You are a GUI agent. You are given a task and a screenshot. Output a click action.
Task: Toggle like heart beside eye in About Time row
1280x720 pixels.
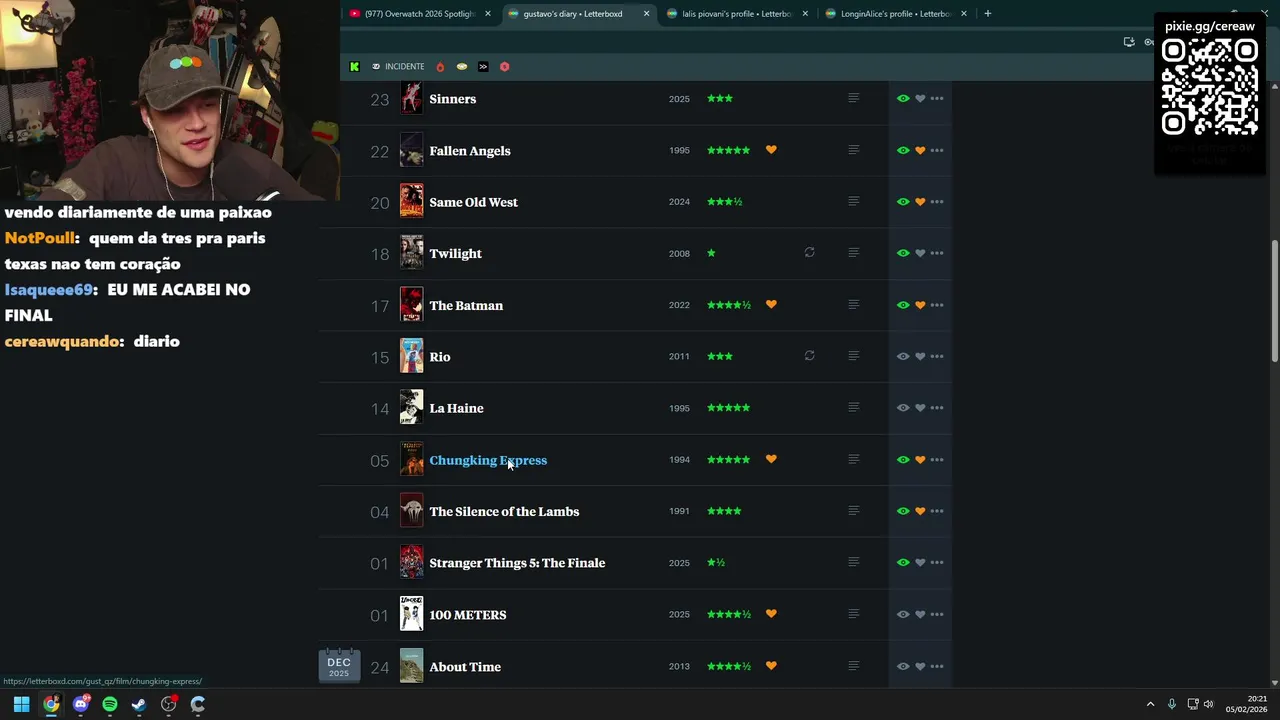pyautogui.click(x=920, y=666)
